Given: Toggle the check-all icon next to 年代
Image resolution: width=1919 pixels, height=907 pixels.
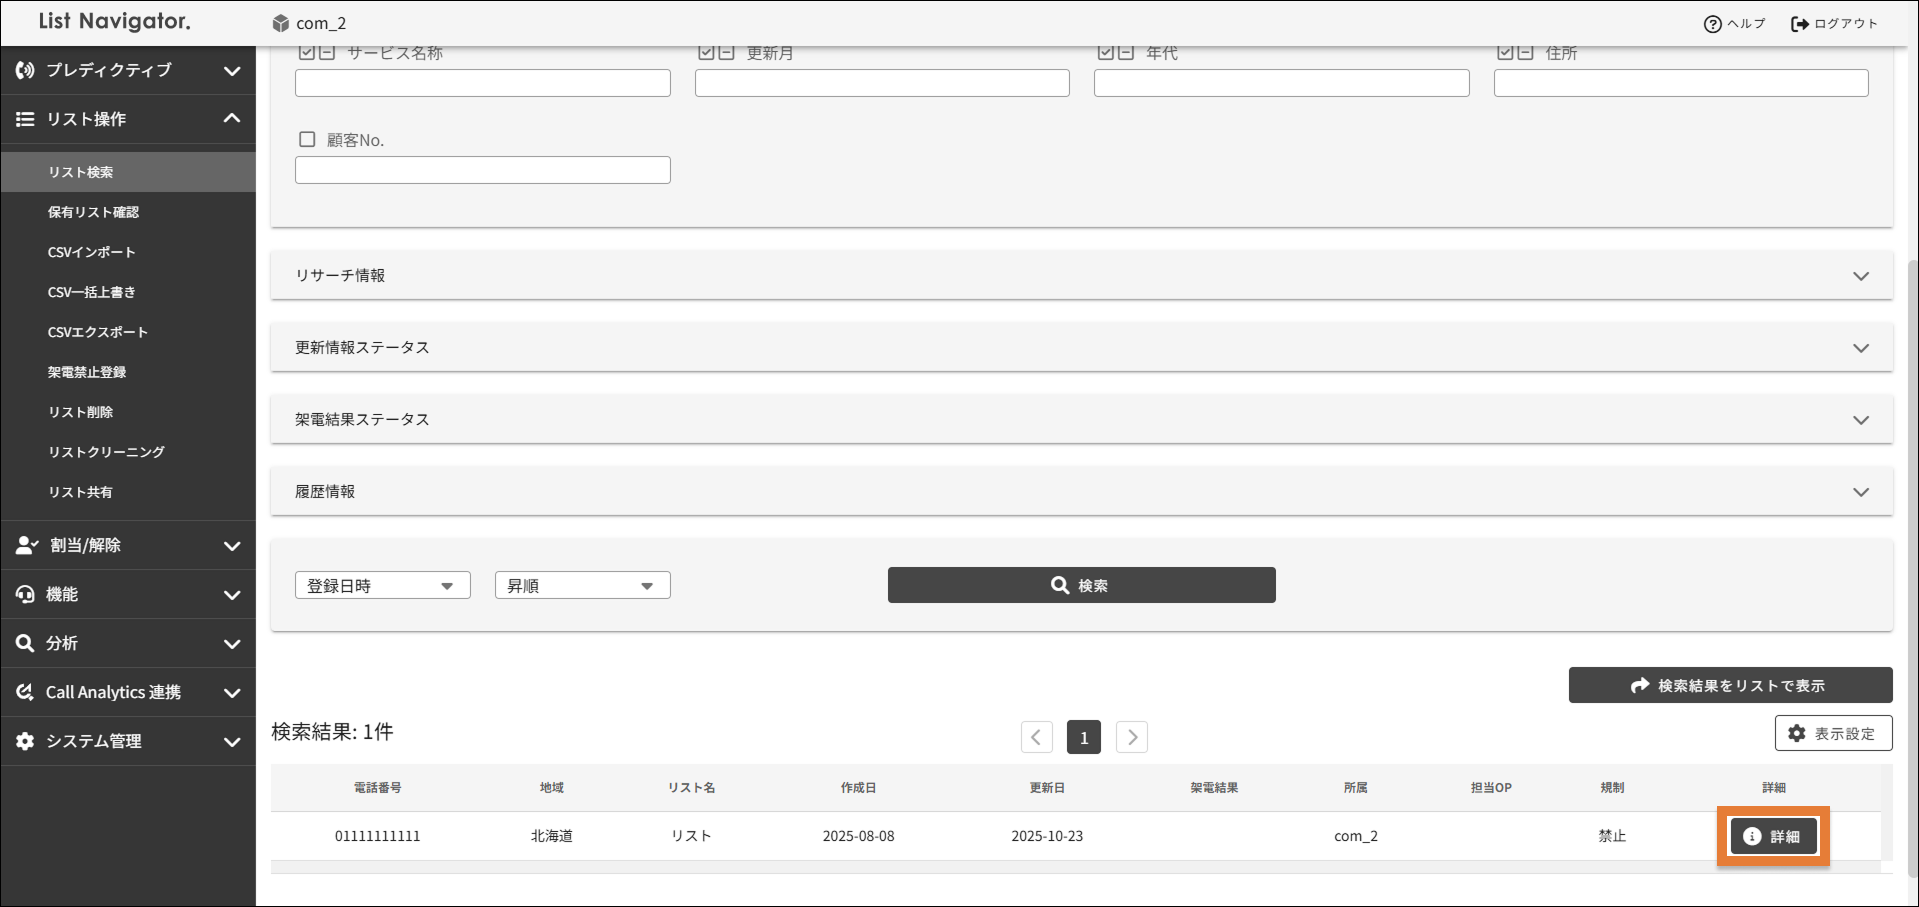Looking at the screenshot, I should coord(1105,52).
